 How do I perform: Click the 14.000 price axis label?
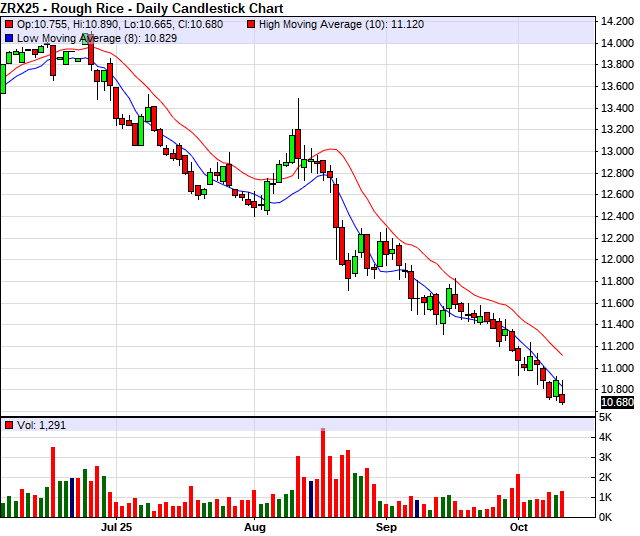617,43
